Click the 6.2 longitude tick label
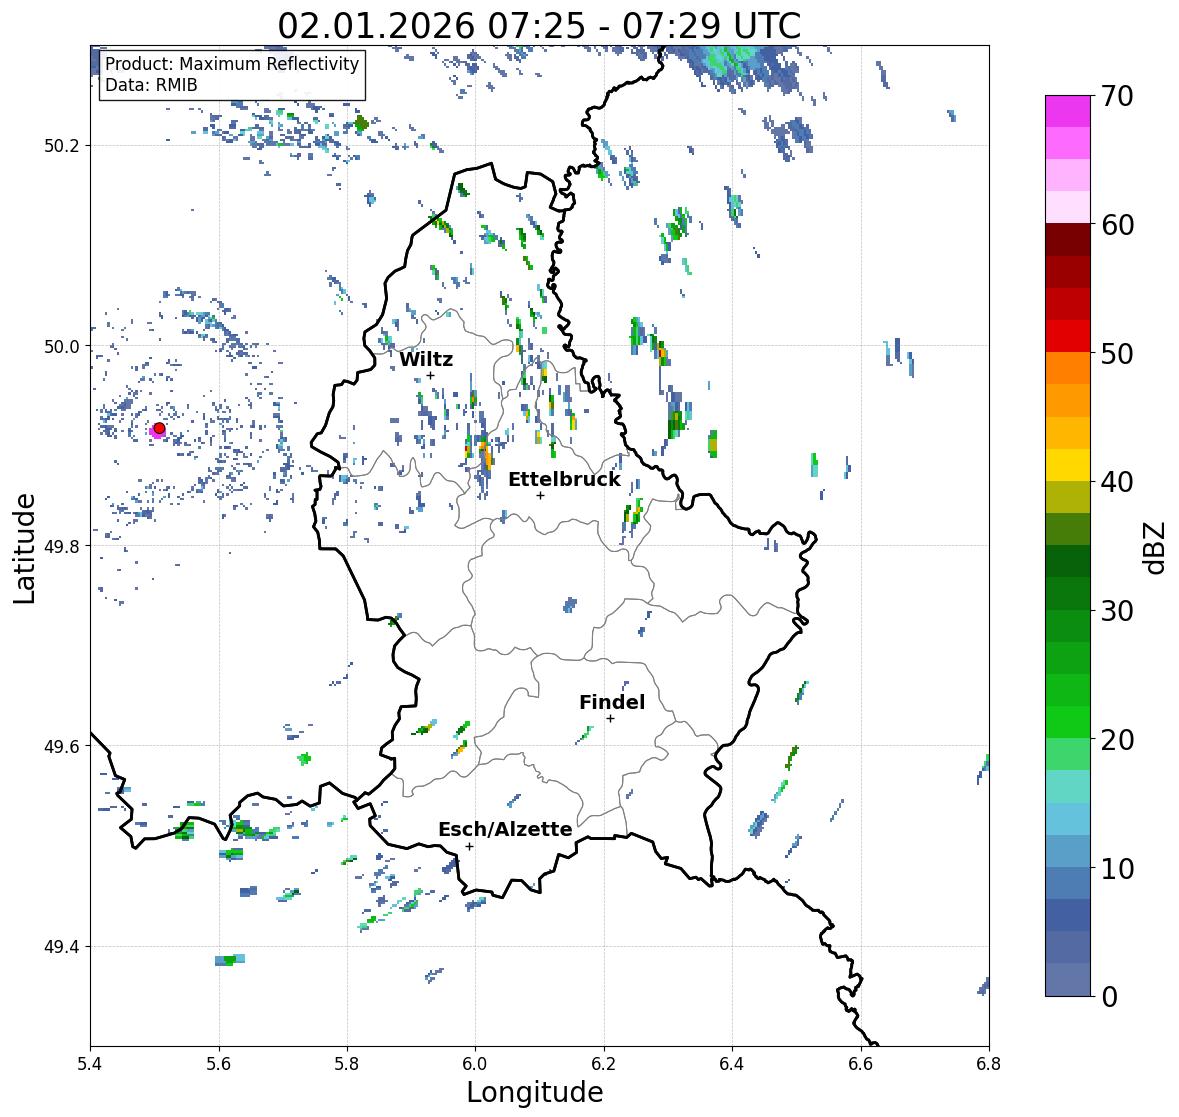 coord(604,1064)
